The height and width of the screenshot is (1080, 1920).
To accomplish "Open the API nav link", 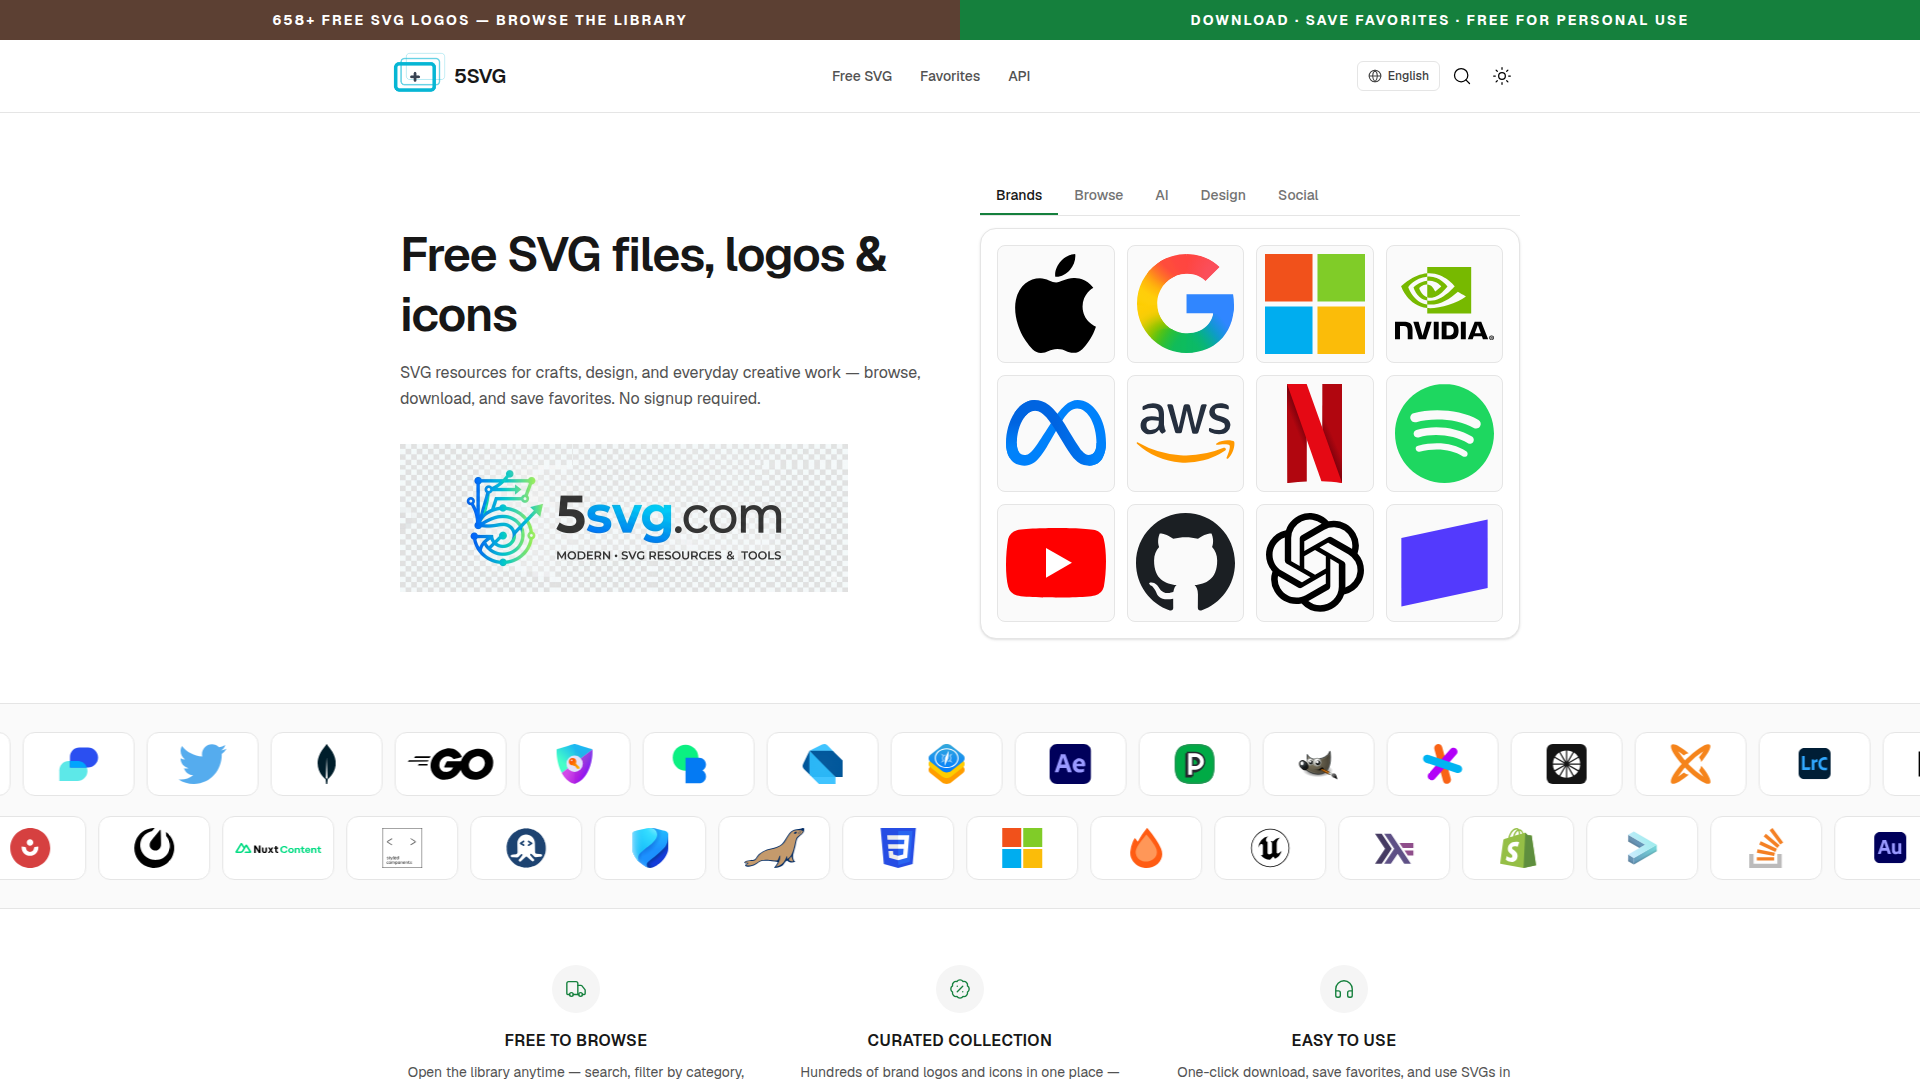I will (1019, 76).
